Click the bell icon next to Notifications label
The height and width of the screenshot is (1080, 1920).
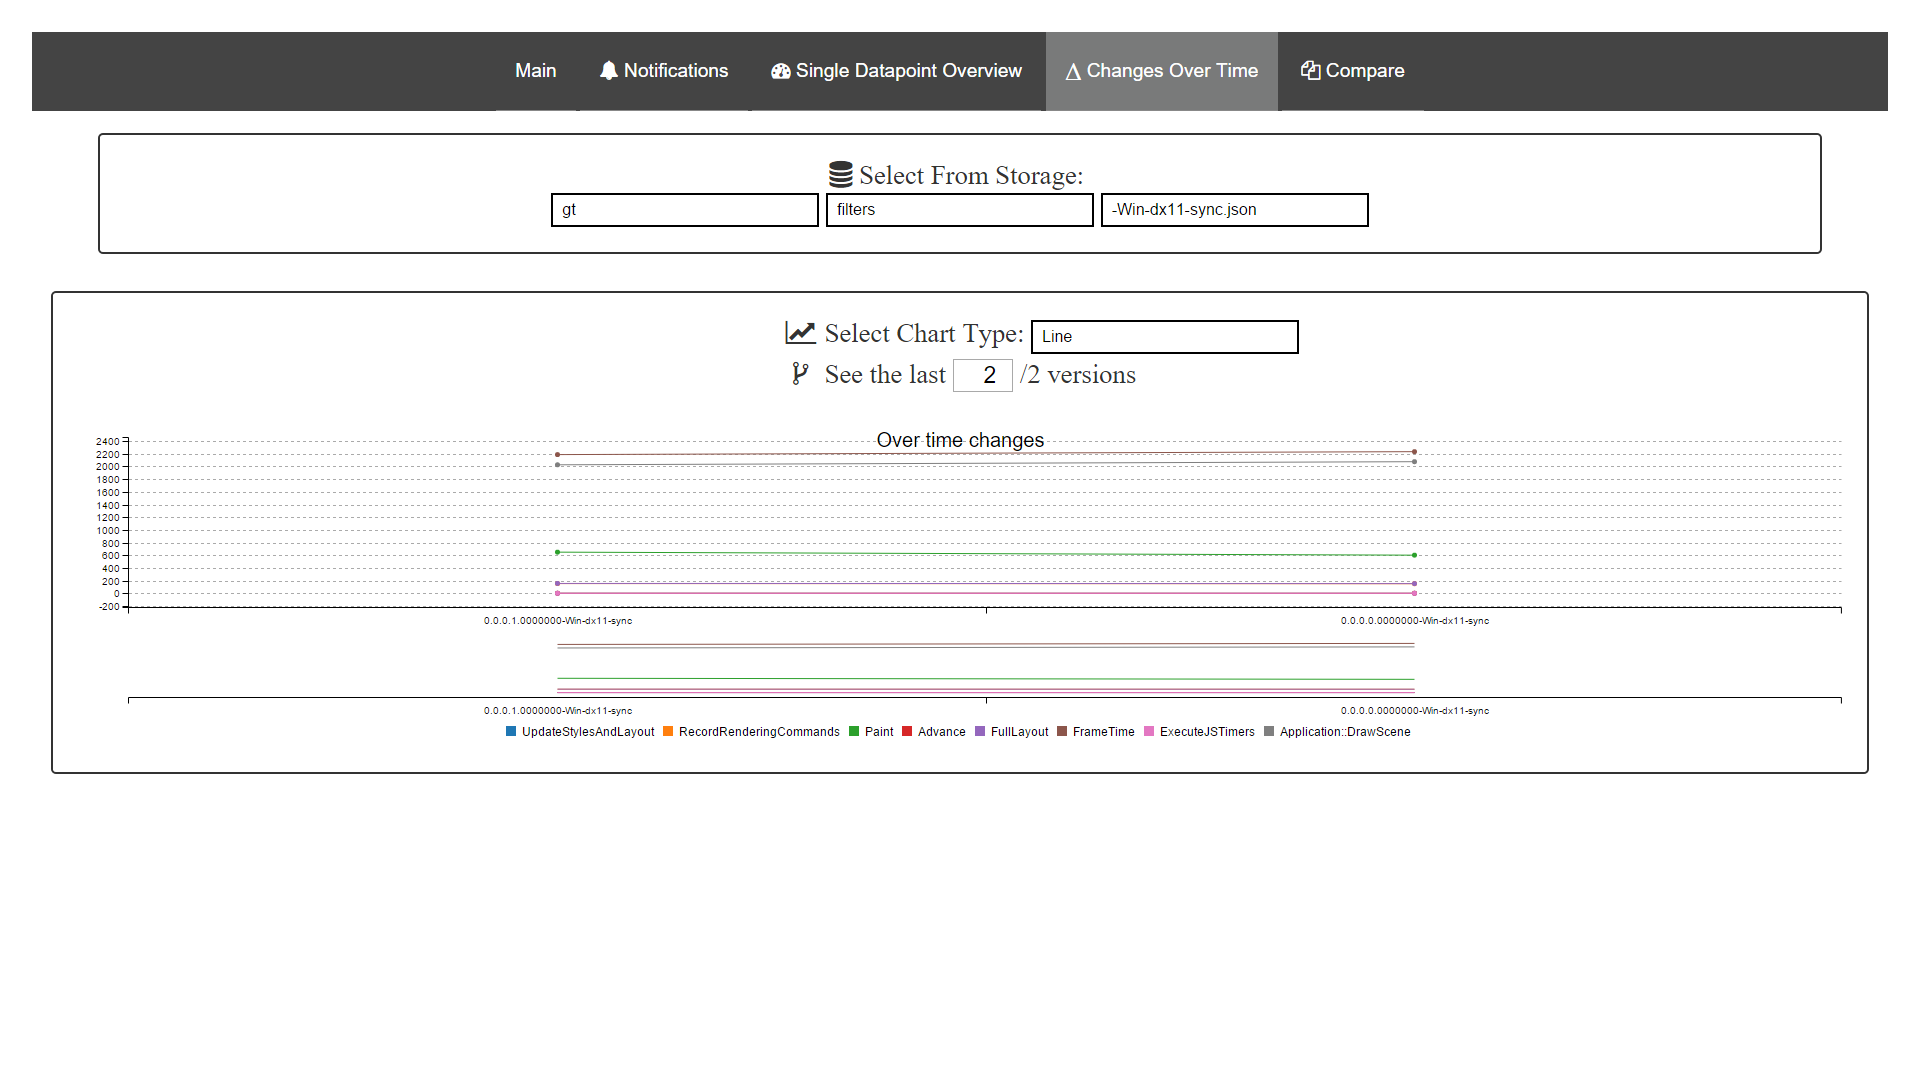pyautogui.click(x=608, y=70)
